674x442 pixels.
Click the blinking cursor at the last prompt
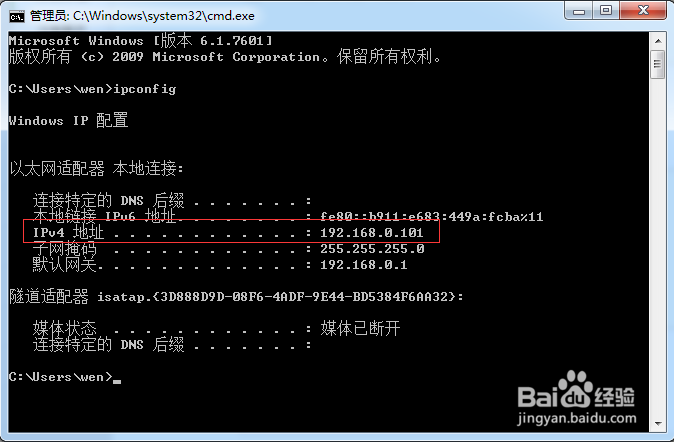(117, 381)
